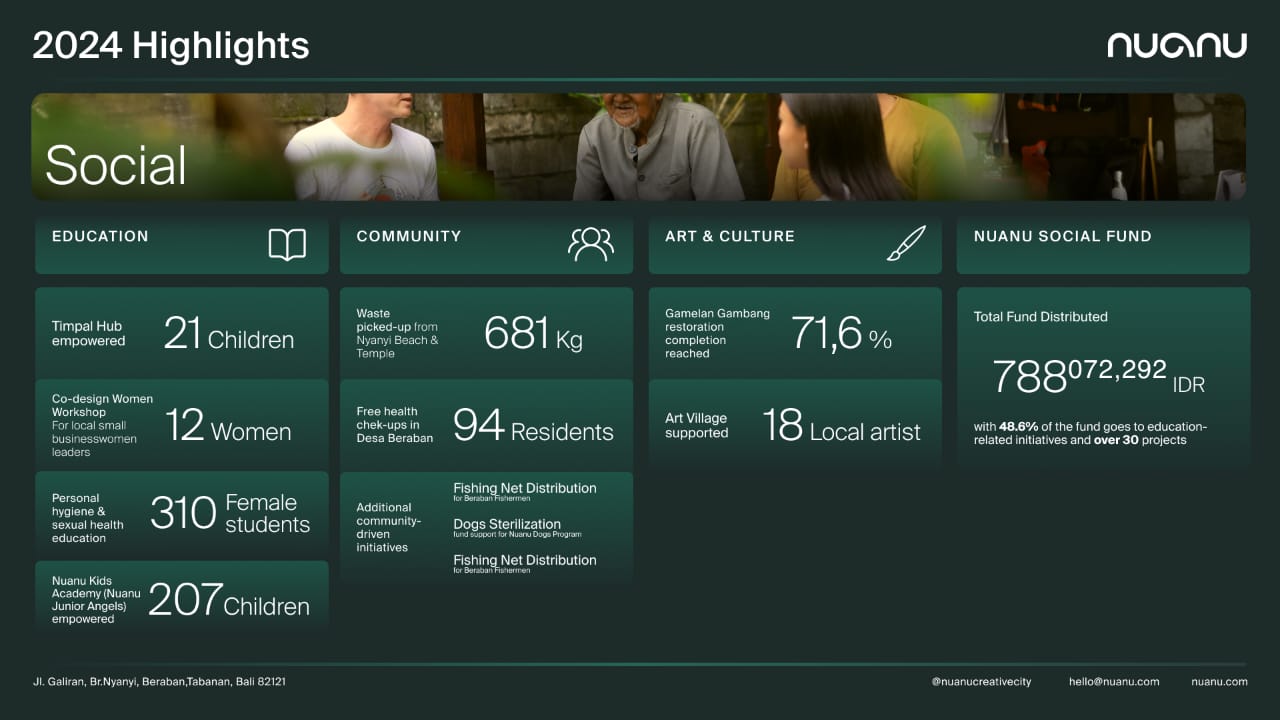Click the Social banner photo

point(640,147)
